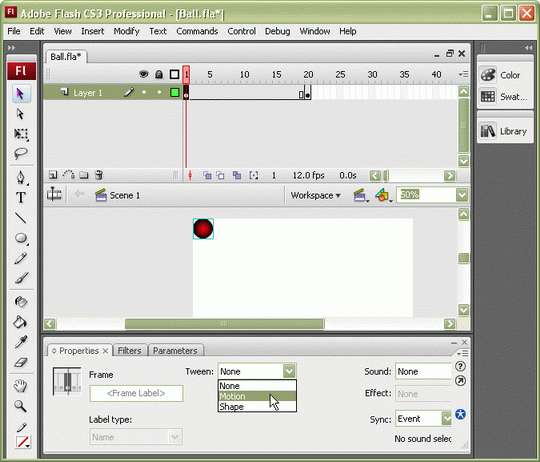The height and width of the screenshot is (462, 540).
Task: Select the Text tool
Action: pyautogui.click(x=21, y=198)
